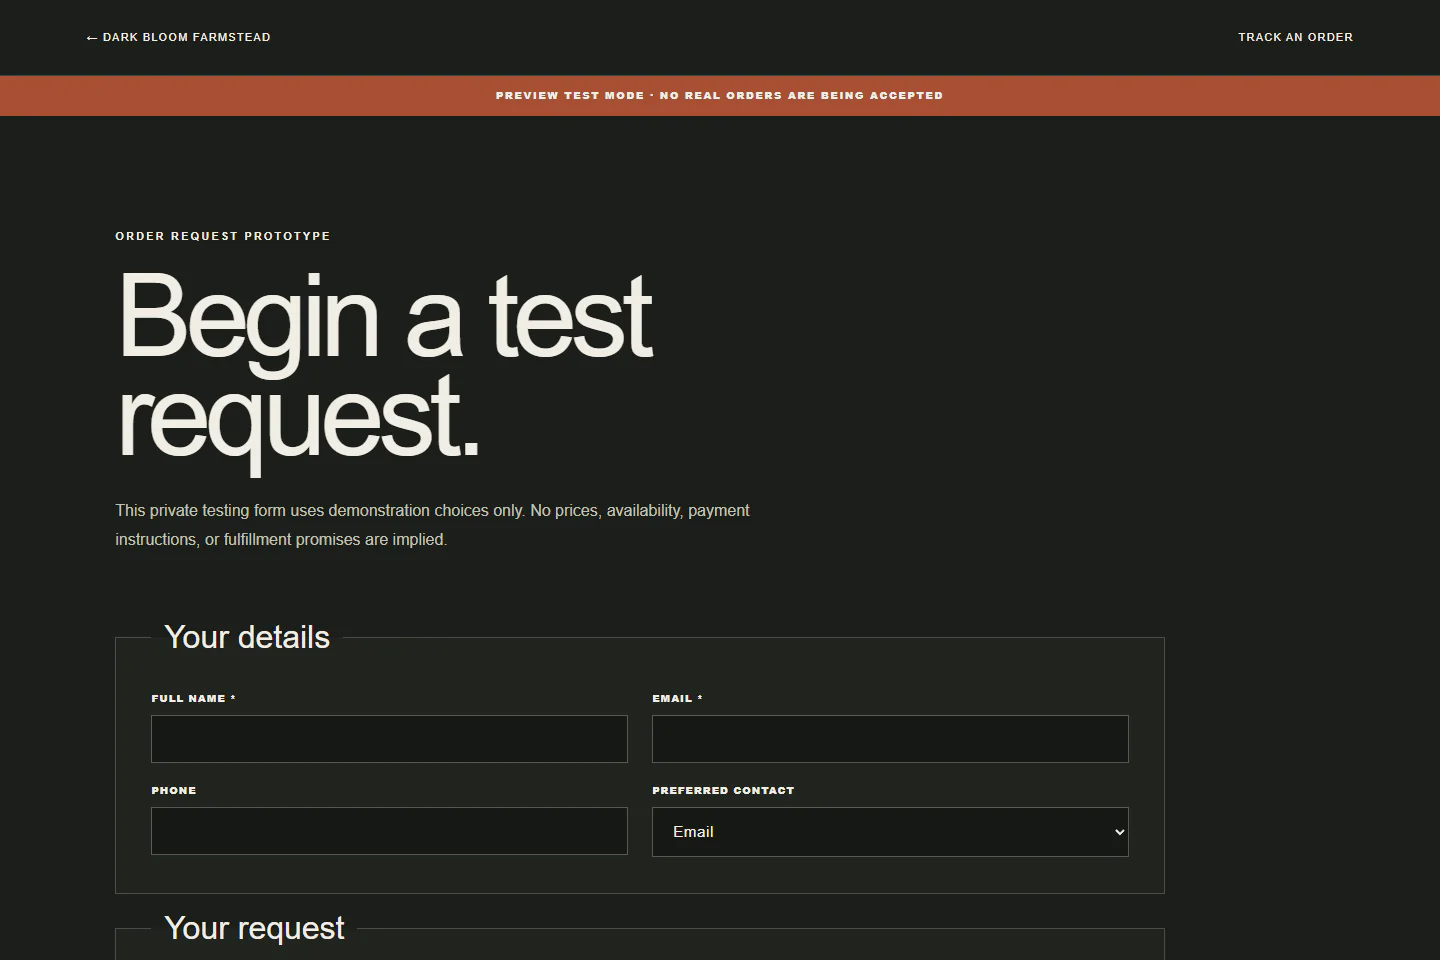Click into the Full Name field
The width and height of the screenshot is (1440, 960).
(x=389, y=739)
